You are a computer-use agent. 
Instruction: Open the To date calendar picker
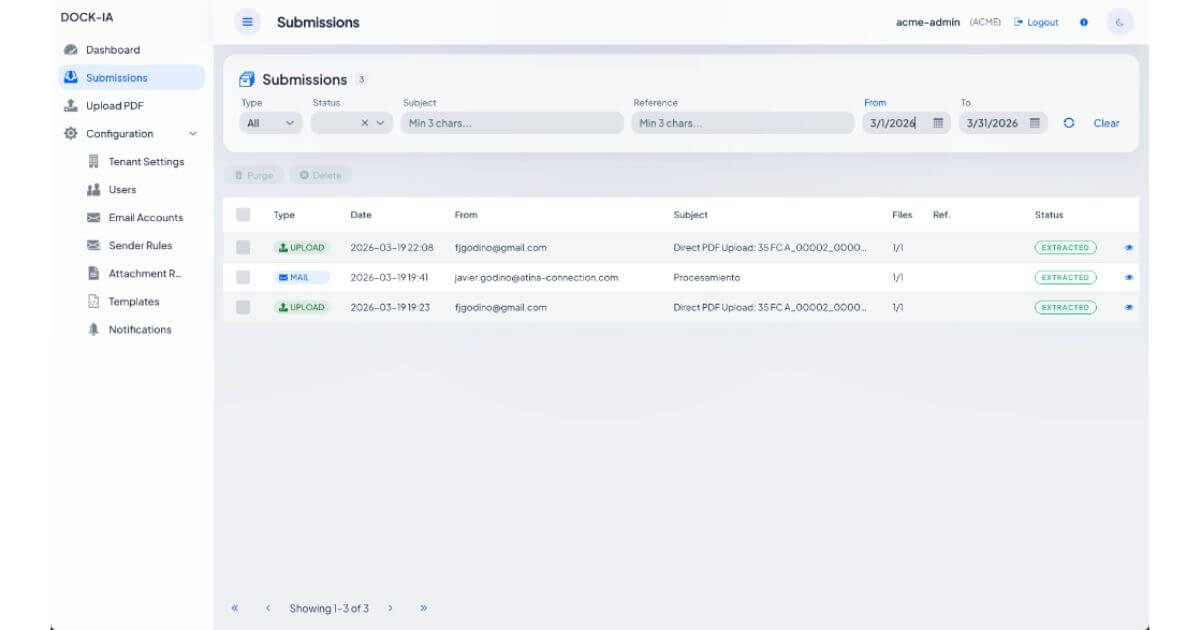[x=1035, y=123]
